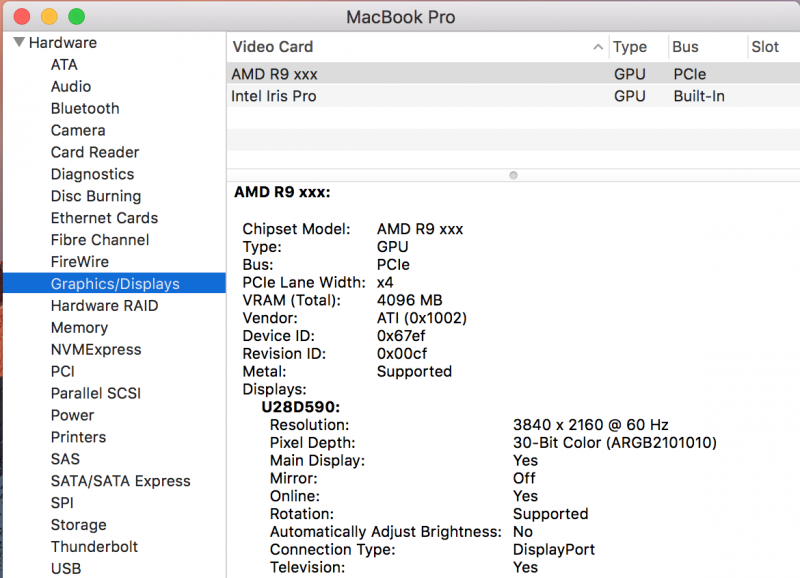The width and height of the screenshot is (800, 578).
Task: Click the Rotation value Supported
Action: (551, 514)
